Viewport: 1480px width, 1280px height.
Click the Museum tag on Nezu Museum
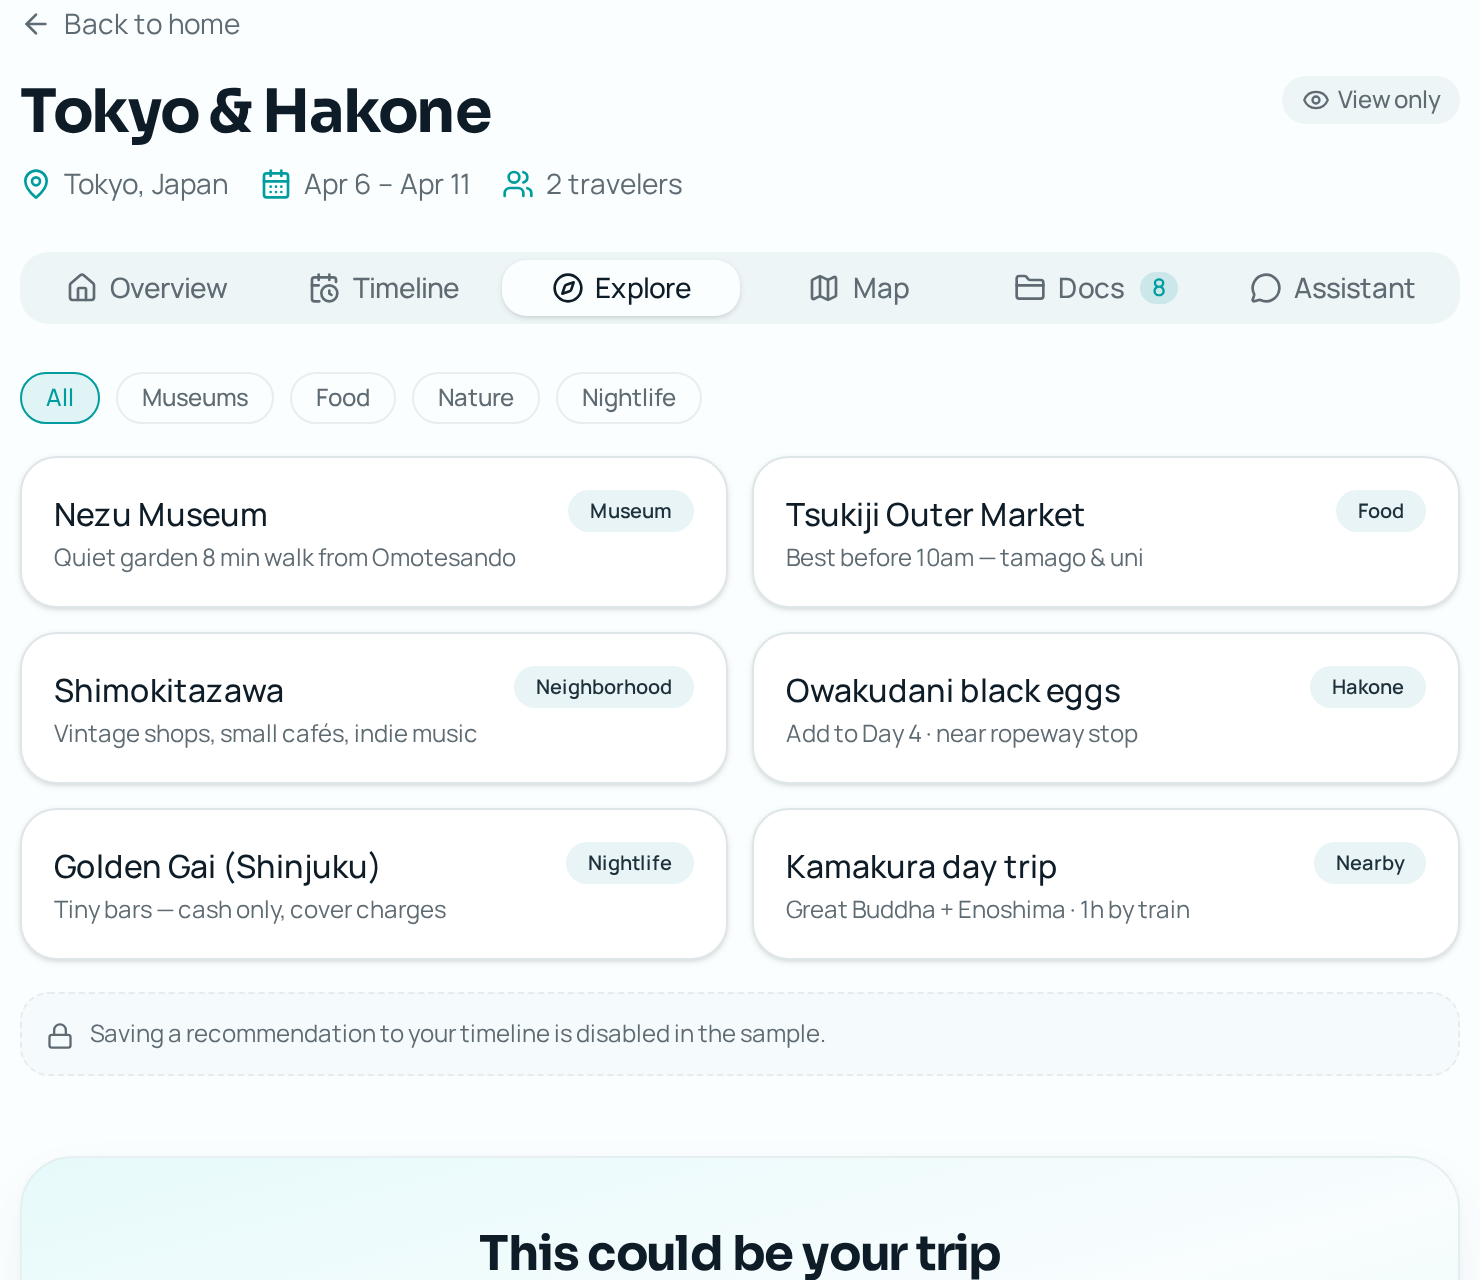(x=631, y=511)
